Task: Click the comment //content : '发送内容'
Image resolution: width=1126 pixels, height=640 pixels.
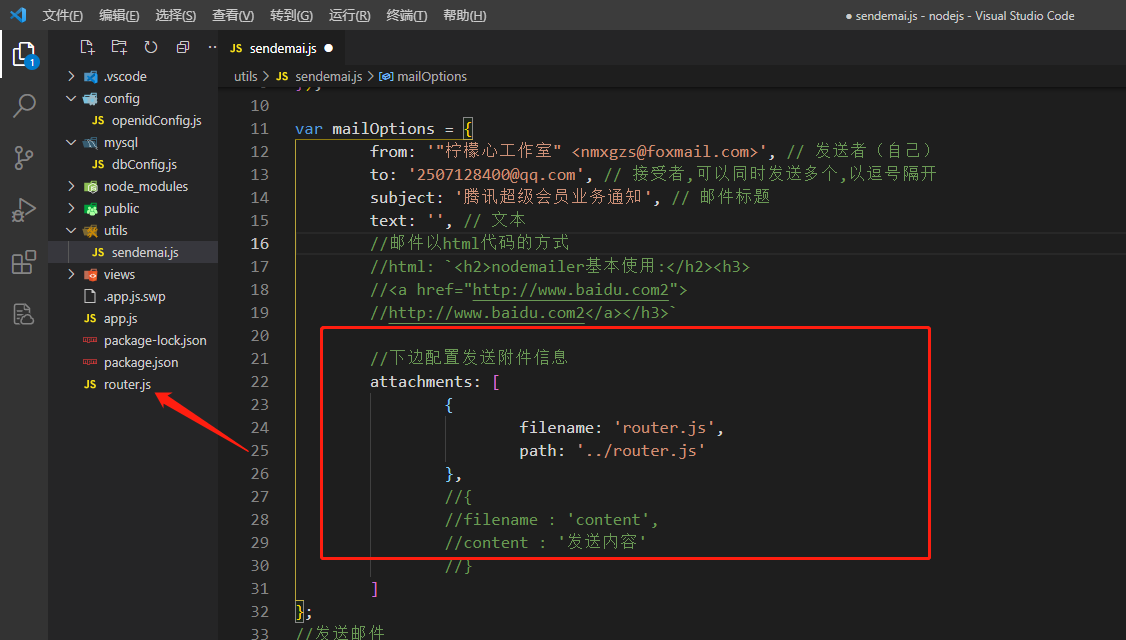Action: point(545,542)
